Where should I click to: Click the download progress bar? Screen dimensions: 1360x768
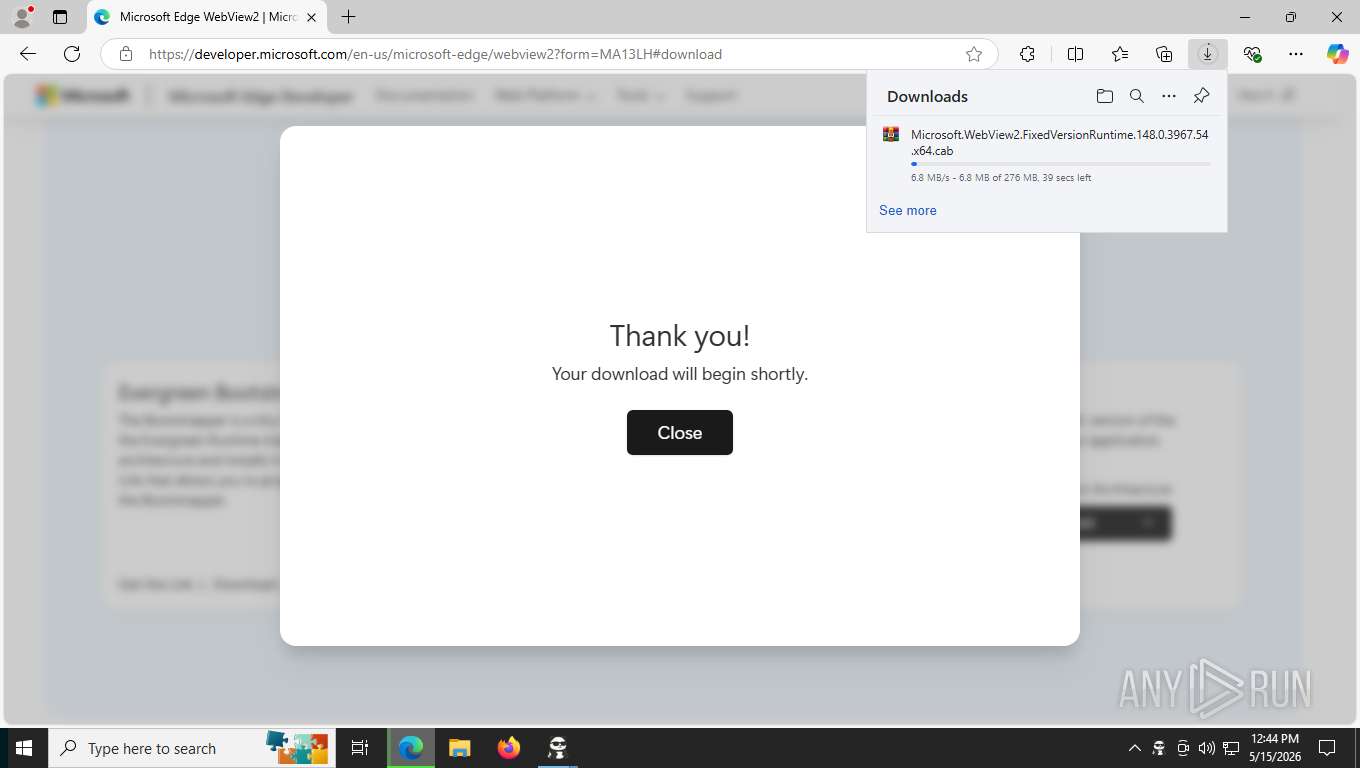click(1060, 164)
